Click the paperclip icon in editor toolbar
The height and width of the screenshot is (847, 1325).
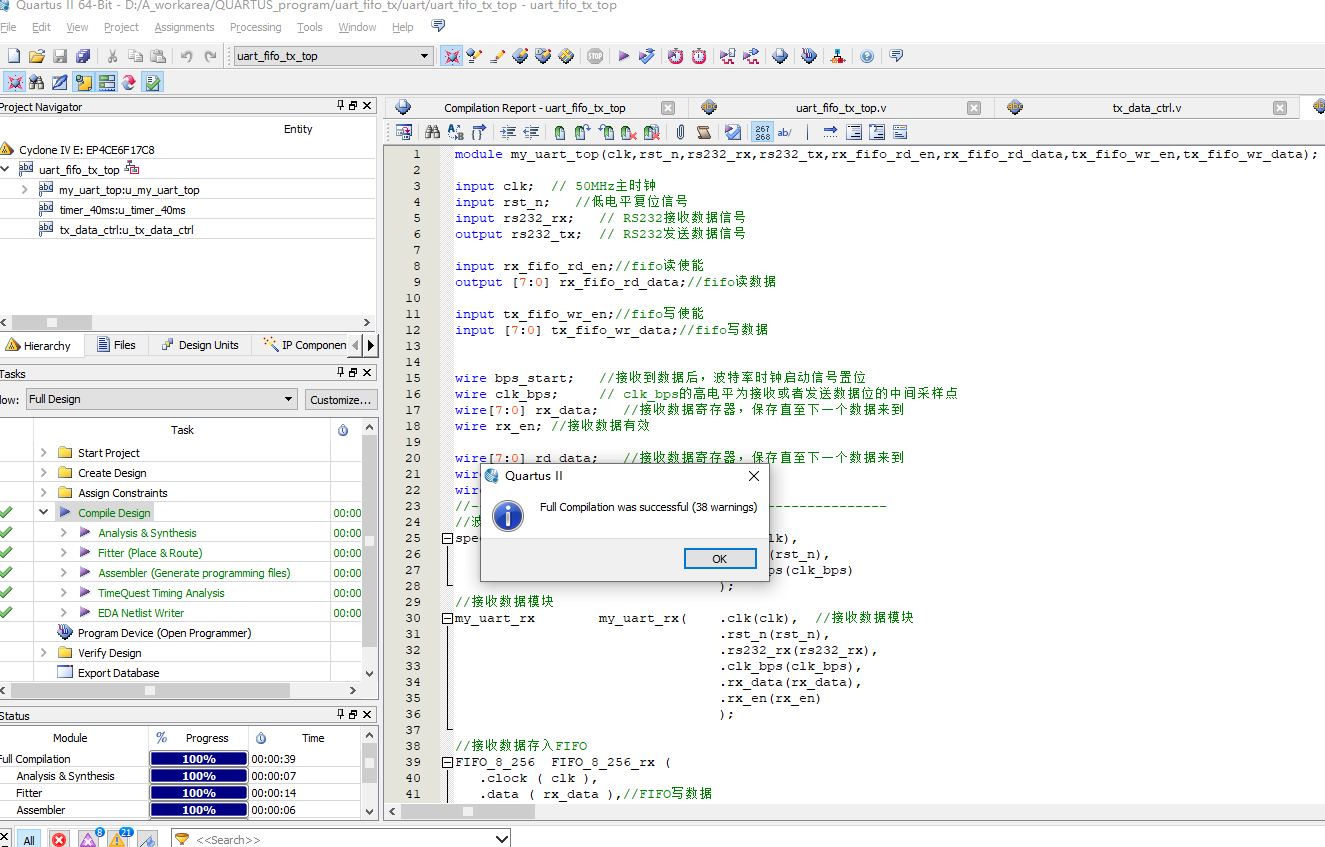pyautogui.click(x=680, y=132)
